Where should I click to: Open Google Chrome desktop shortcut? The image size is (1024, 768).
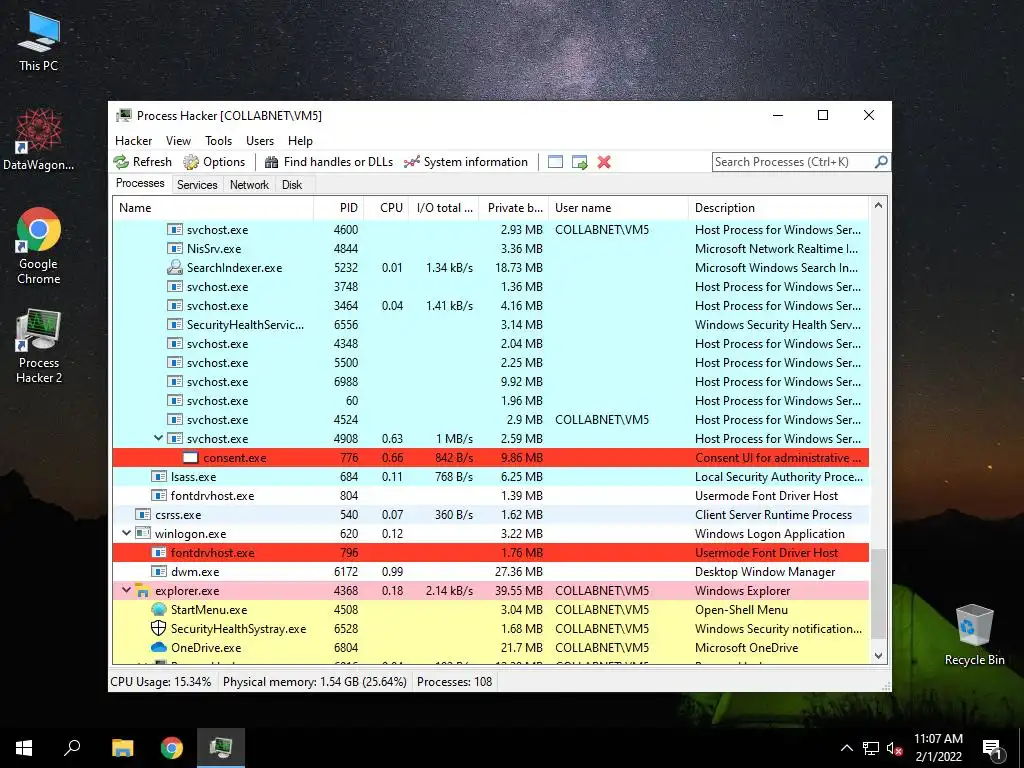click(38, 246)
